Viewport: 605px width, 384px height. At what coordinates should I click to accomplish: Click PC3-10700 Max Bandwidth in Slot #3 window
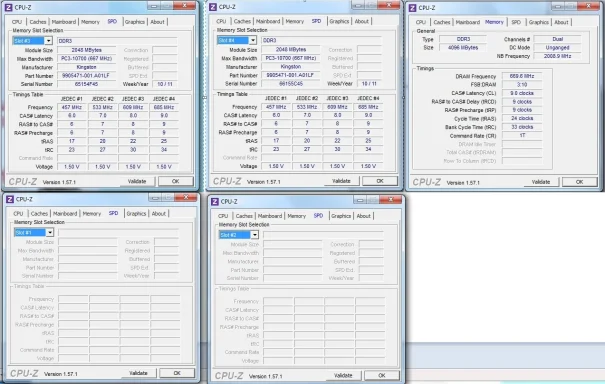[x=86, y=59]
